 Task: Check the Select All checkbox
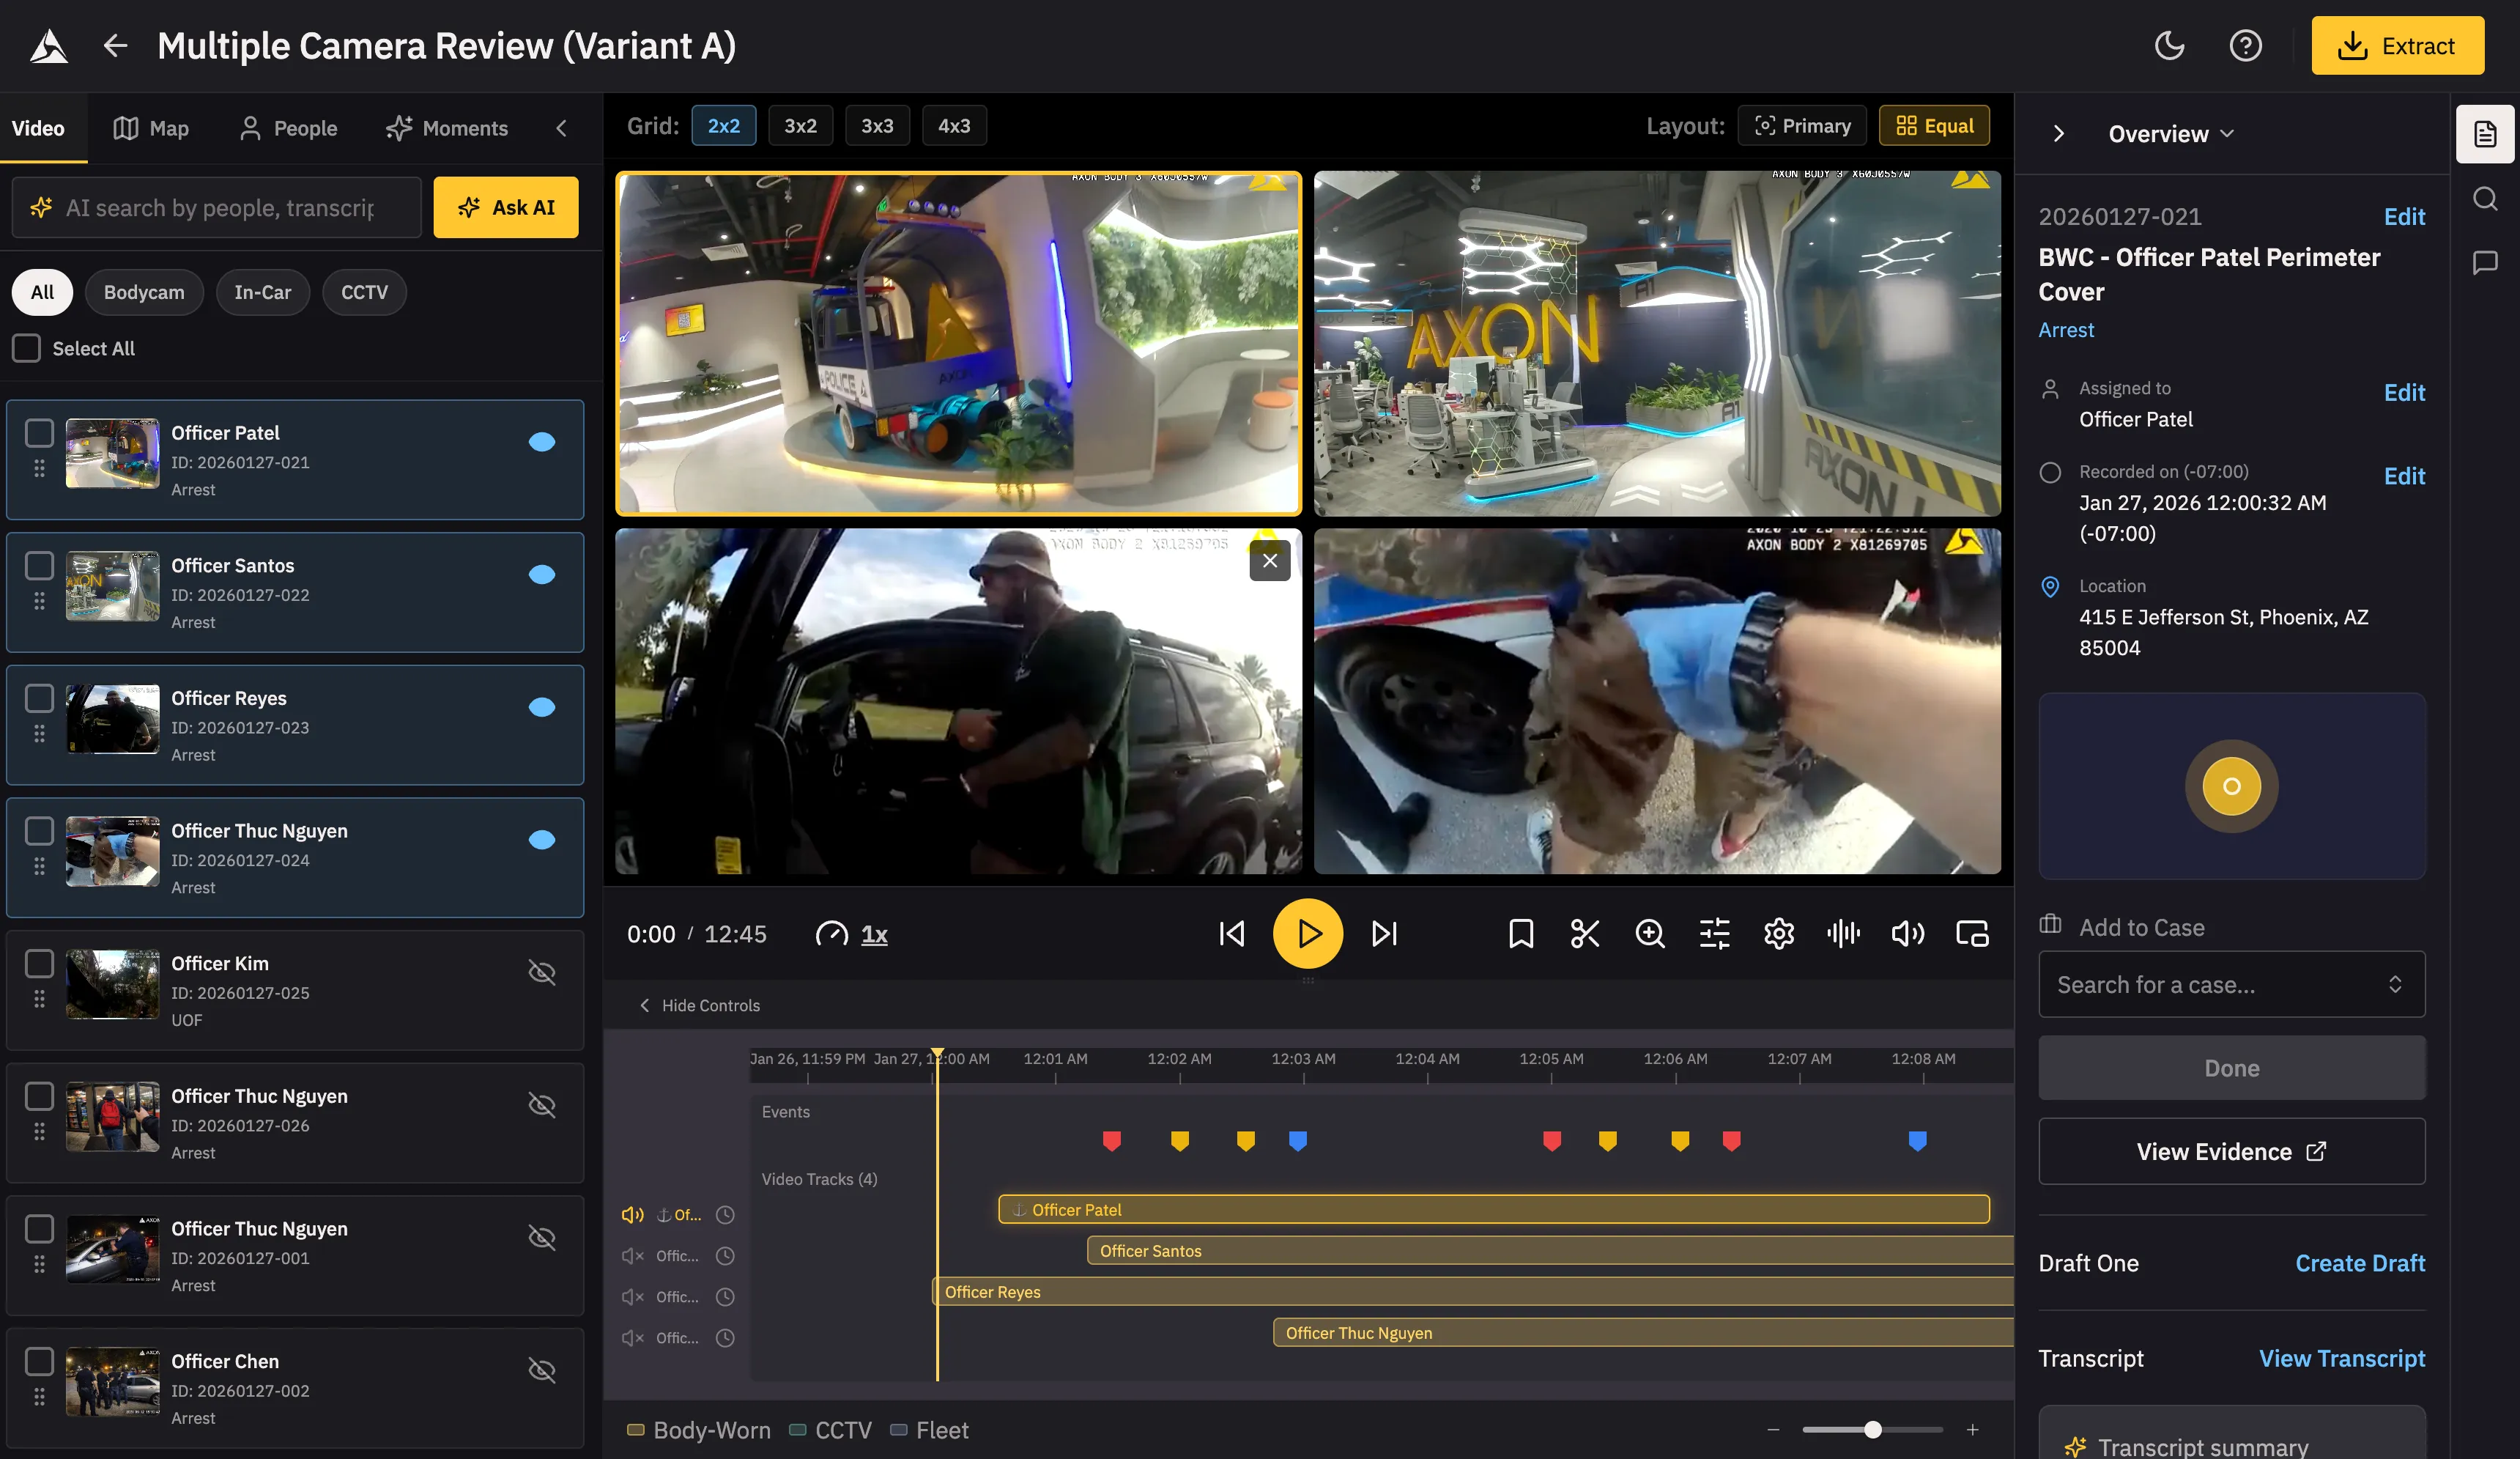tap(27, 348)
